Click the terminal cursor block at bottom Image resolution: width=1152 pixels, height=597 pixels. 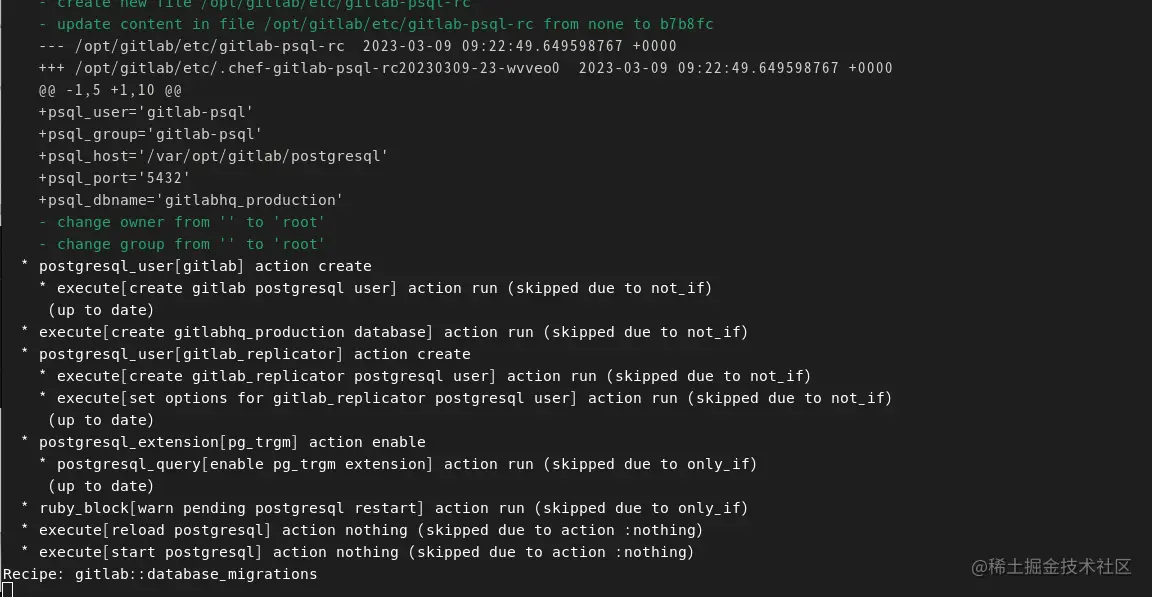coord(7,590)
